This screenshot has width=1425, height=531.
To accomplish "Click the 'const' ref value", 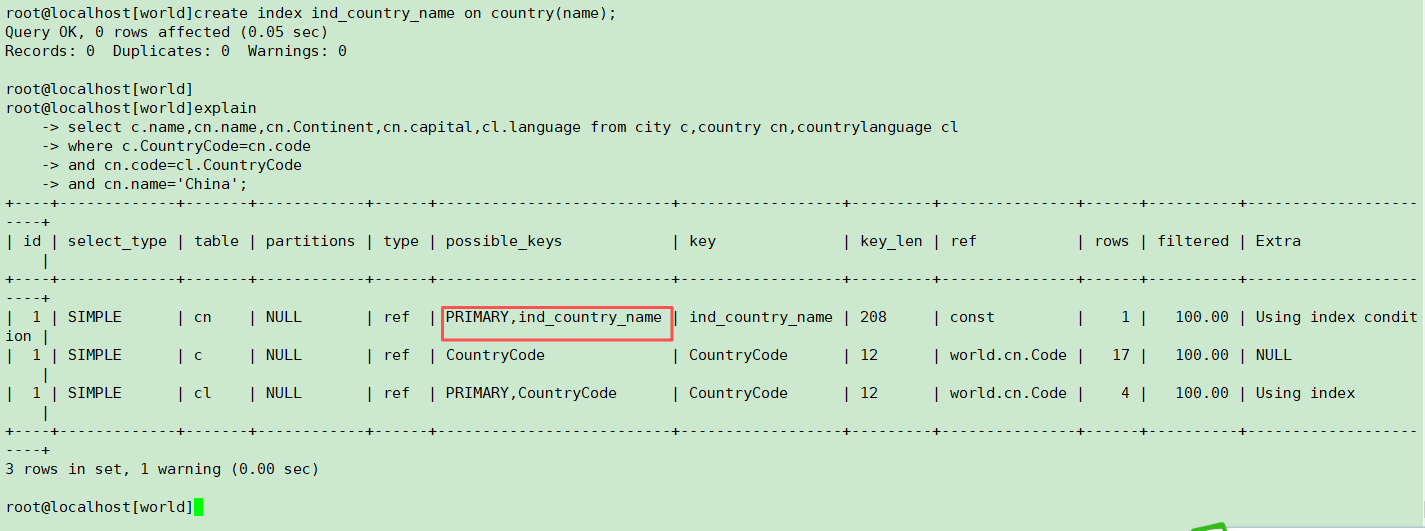I will click(x=972, y=317).
